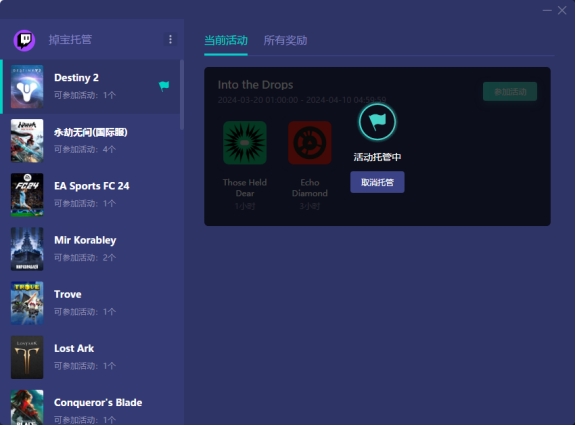Click the game list vertical scrollbar
Screen dimensions: 576x426
click(181, 95)
